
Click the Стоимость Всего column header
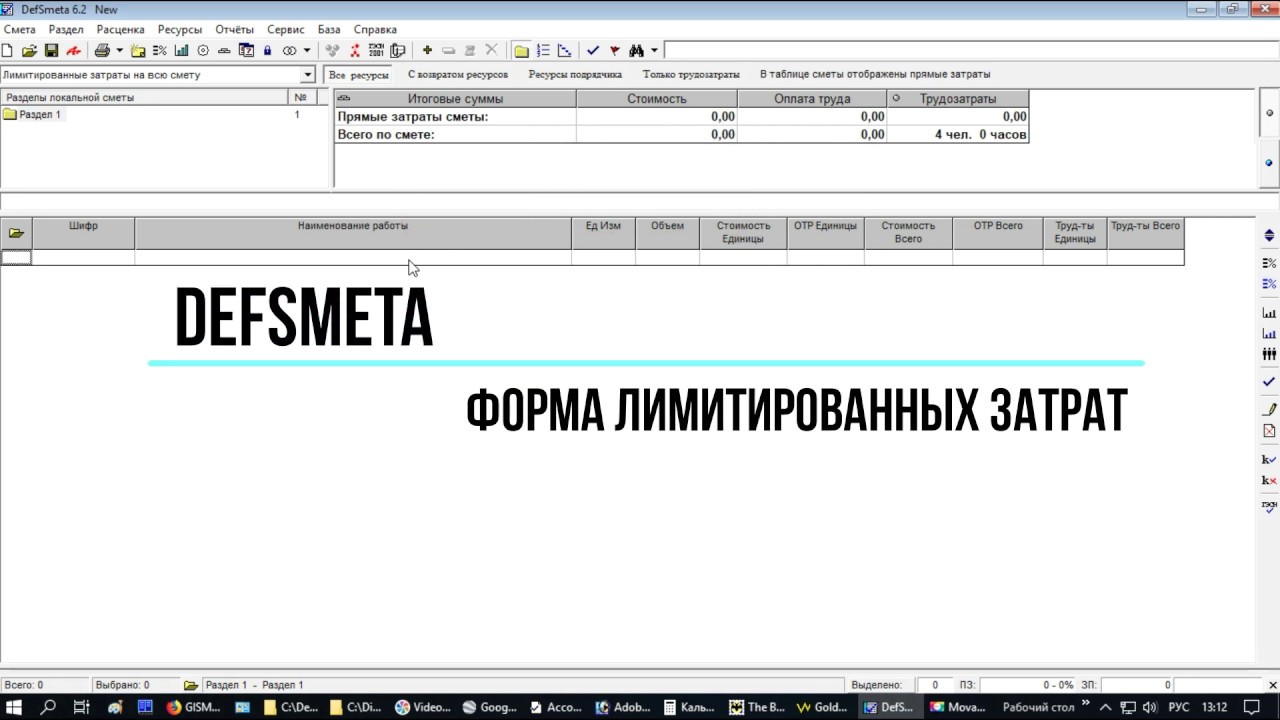(x=908, y=233)
